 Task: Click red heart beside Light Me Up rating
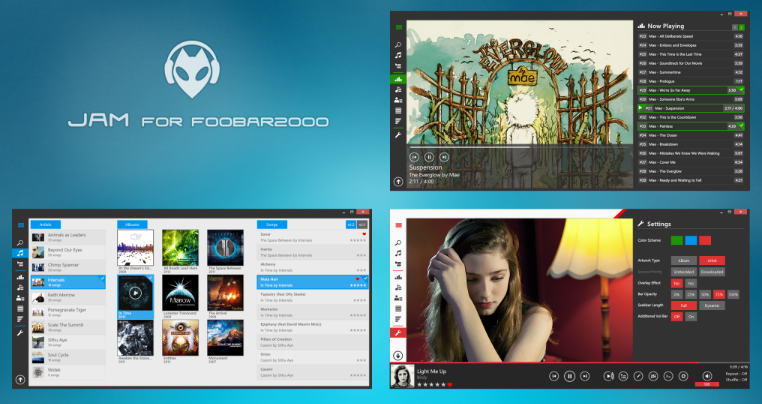coord(450,385)
